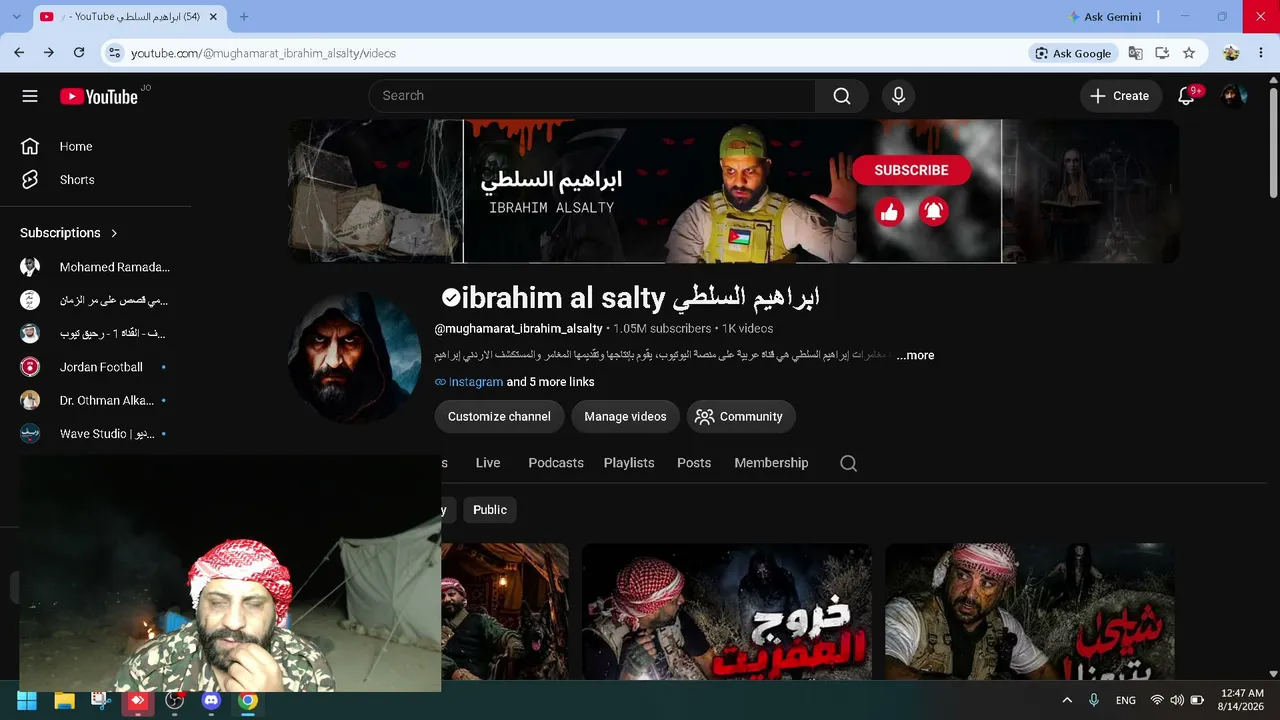This screenshot has height=720, width=1280.
Task: Open the notifications bell
Action: tap(1186, 96)
